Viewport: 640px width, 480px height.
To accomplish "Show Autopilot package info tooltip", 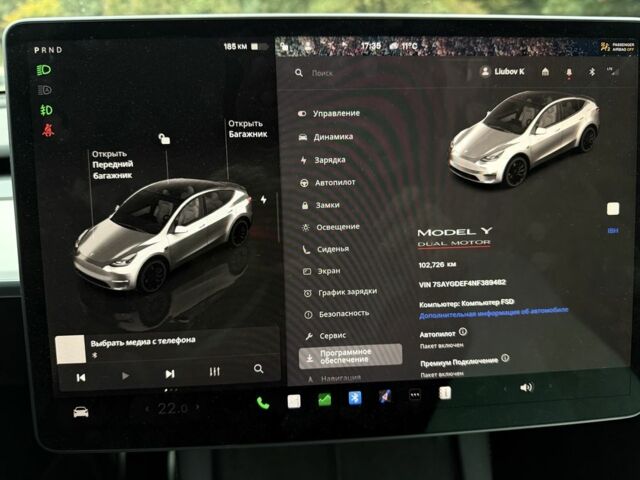I will pos(463,331).
